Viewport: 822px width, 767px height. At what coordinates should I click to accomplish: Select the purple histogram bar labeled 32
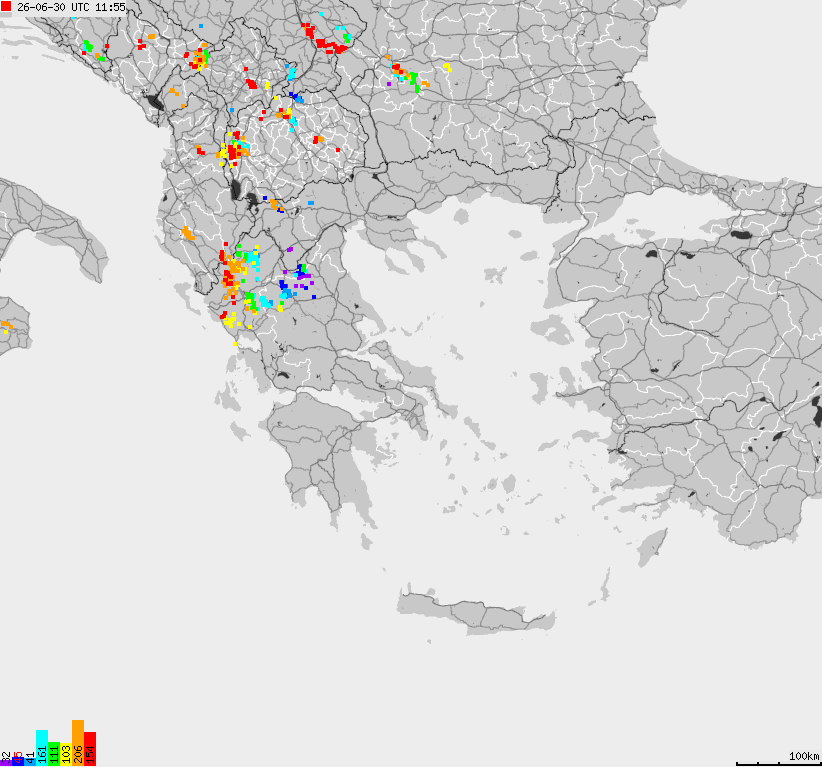(6, 763)
